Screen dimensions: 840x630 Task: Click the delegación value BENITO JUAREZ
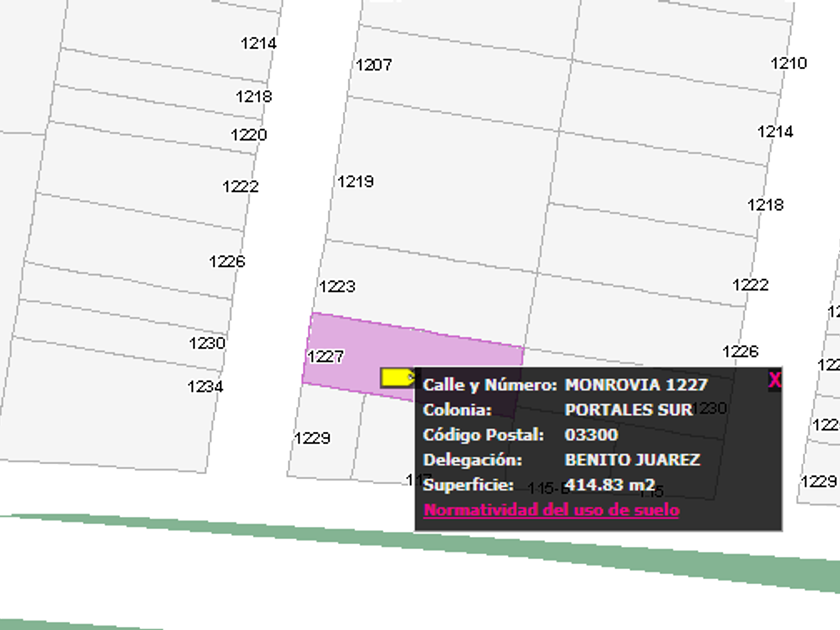(632, 460)
